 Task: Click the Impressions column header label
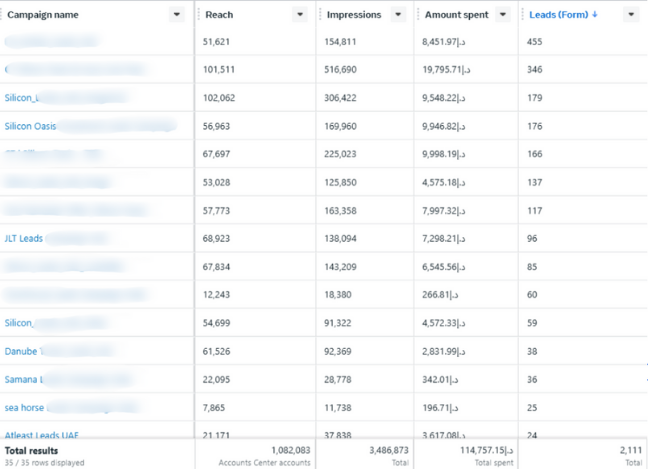pyautogui.click(x=354, y=14)
